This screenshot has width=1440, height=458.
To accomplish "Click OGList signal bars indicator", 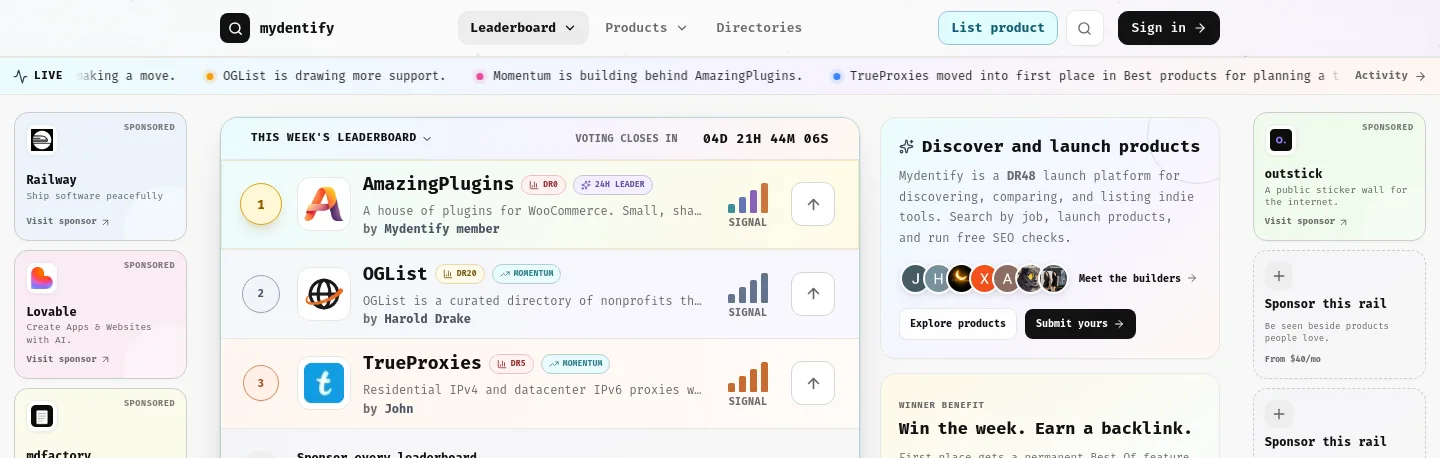I will tap(748, 288).
